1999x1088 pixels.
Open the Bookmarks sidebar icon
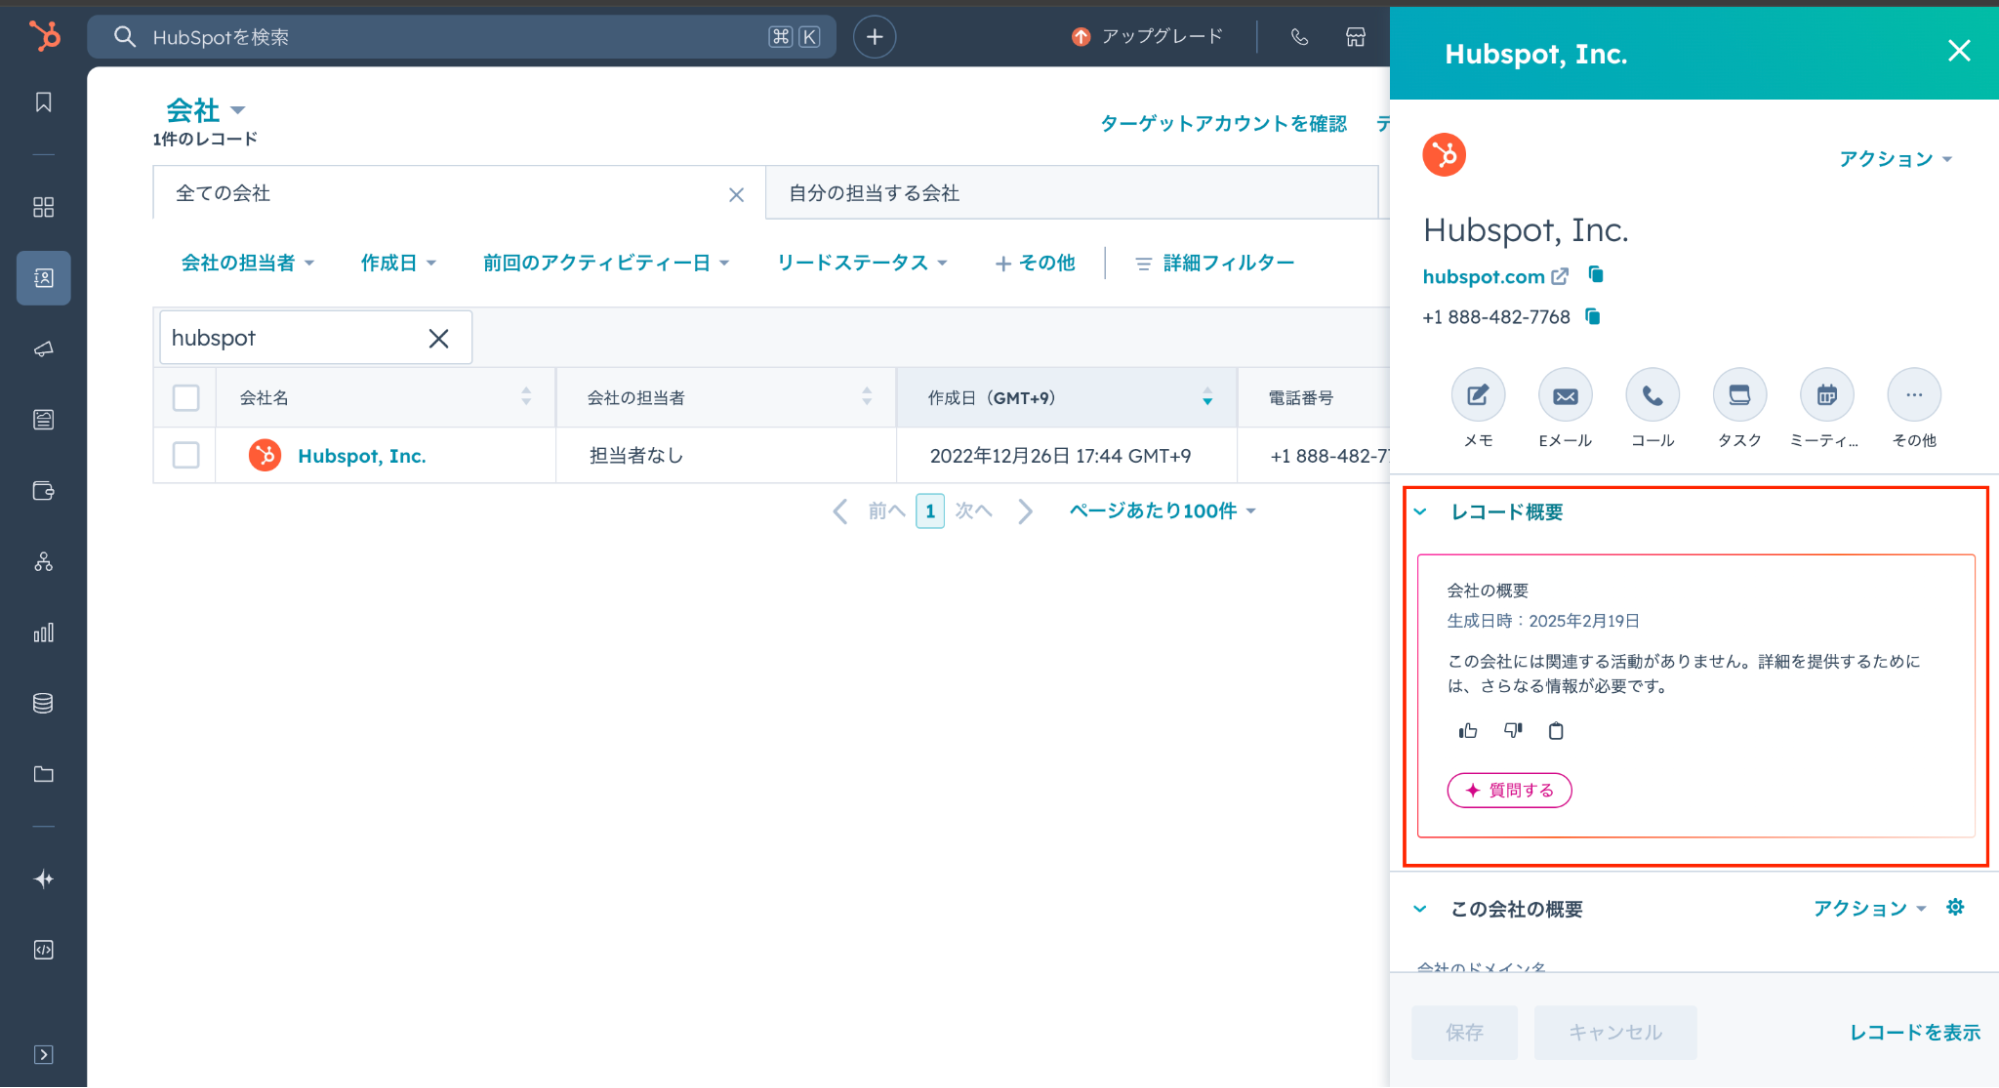pyautogui.click(x=43, y=102)
